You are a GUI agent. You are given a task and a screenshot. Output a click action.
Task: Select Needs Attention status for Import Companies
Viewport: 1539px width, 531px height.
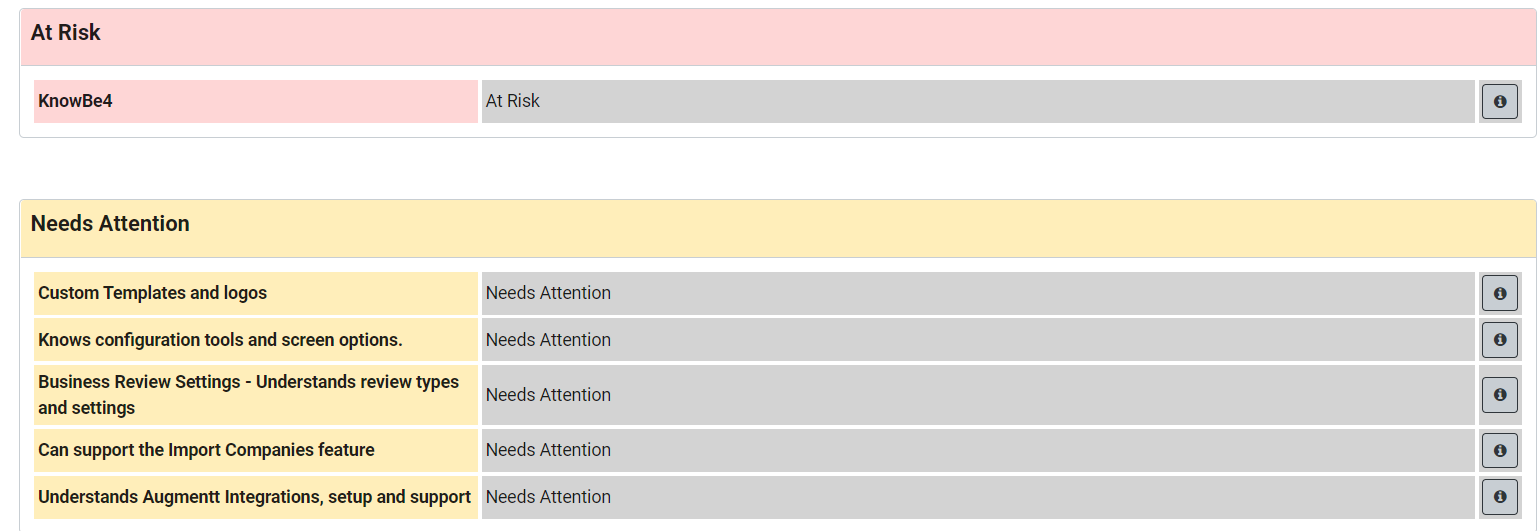click(978, 450)
